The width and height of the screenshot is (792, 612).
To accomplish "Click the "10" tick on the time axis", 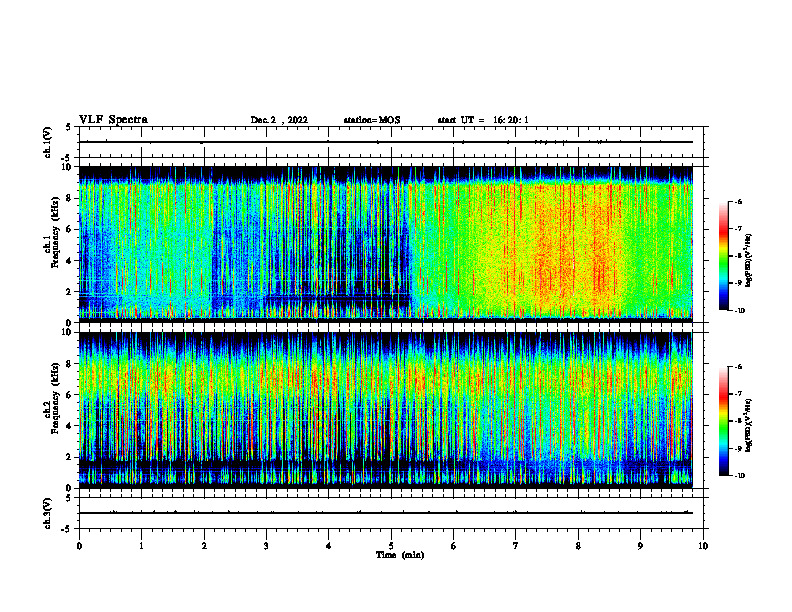I will click(703, 546).
